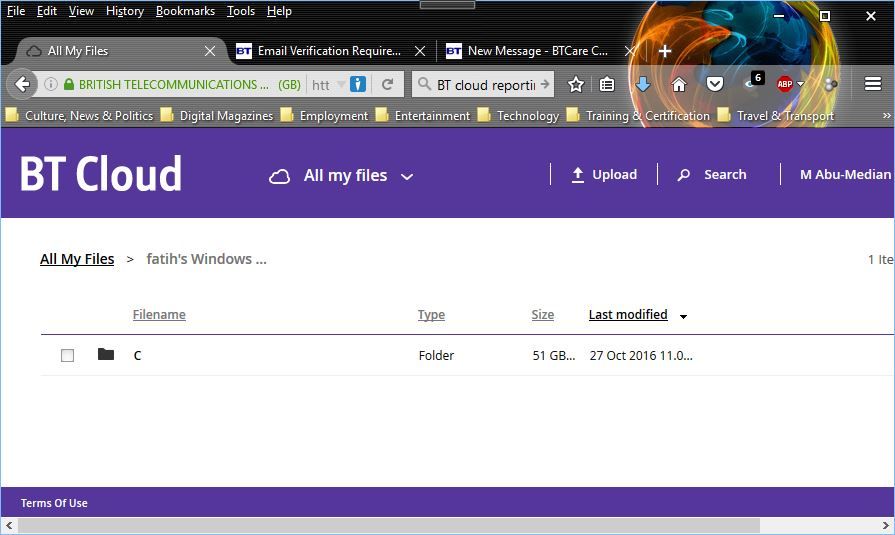Toggle Last modified sort arrow
Image resolution: width=895 pixels, height=535 pixels.
(x=683, y=316)
